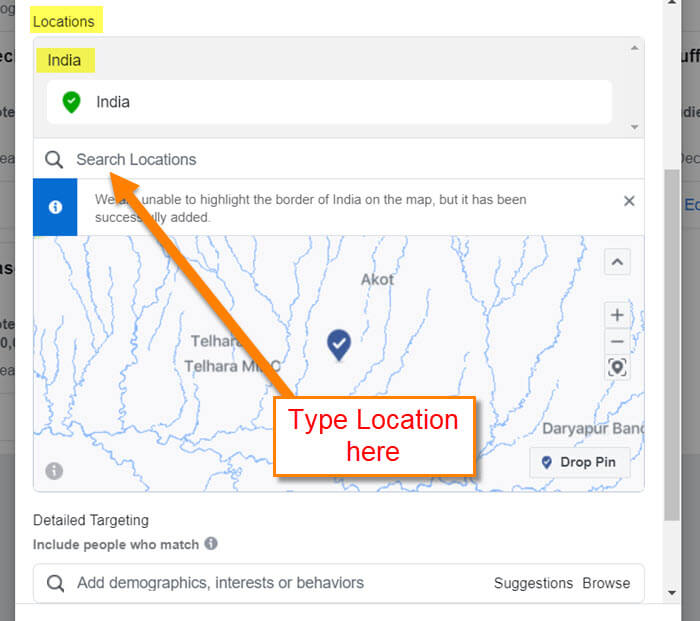Click the search magnifier icon beside Search Locations

(x=54, y=159)
